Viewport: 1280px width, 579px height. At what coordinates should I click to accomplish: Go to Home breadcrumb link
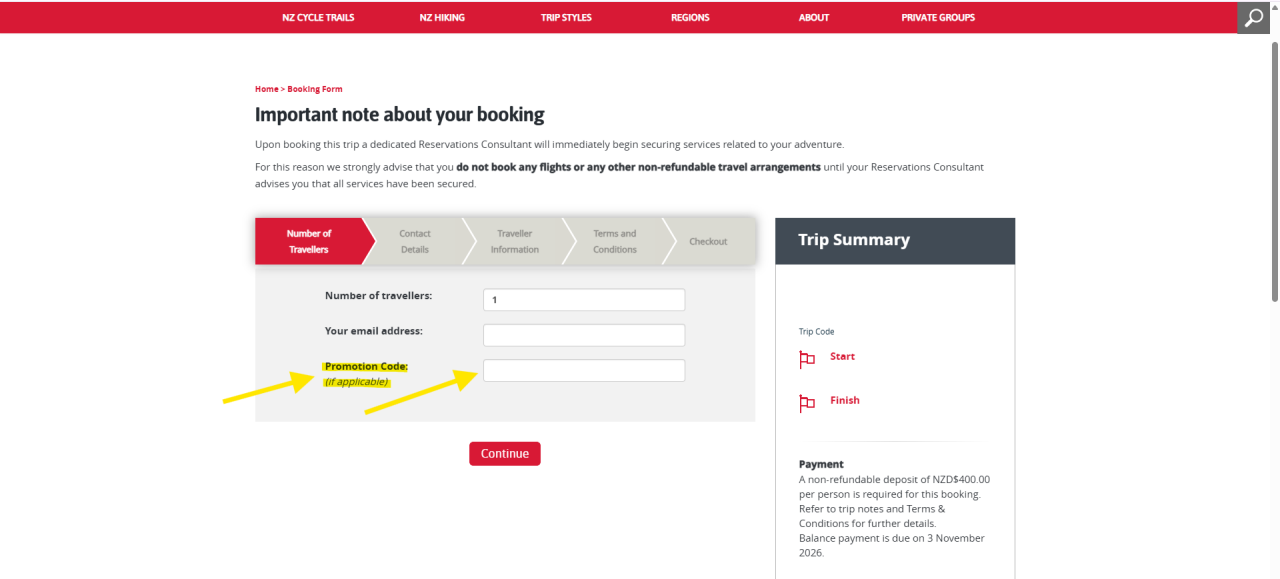[266, 89]
